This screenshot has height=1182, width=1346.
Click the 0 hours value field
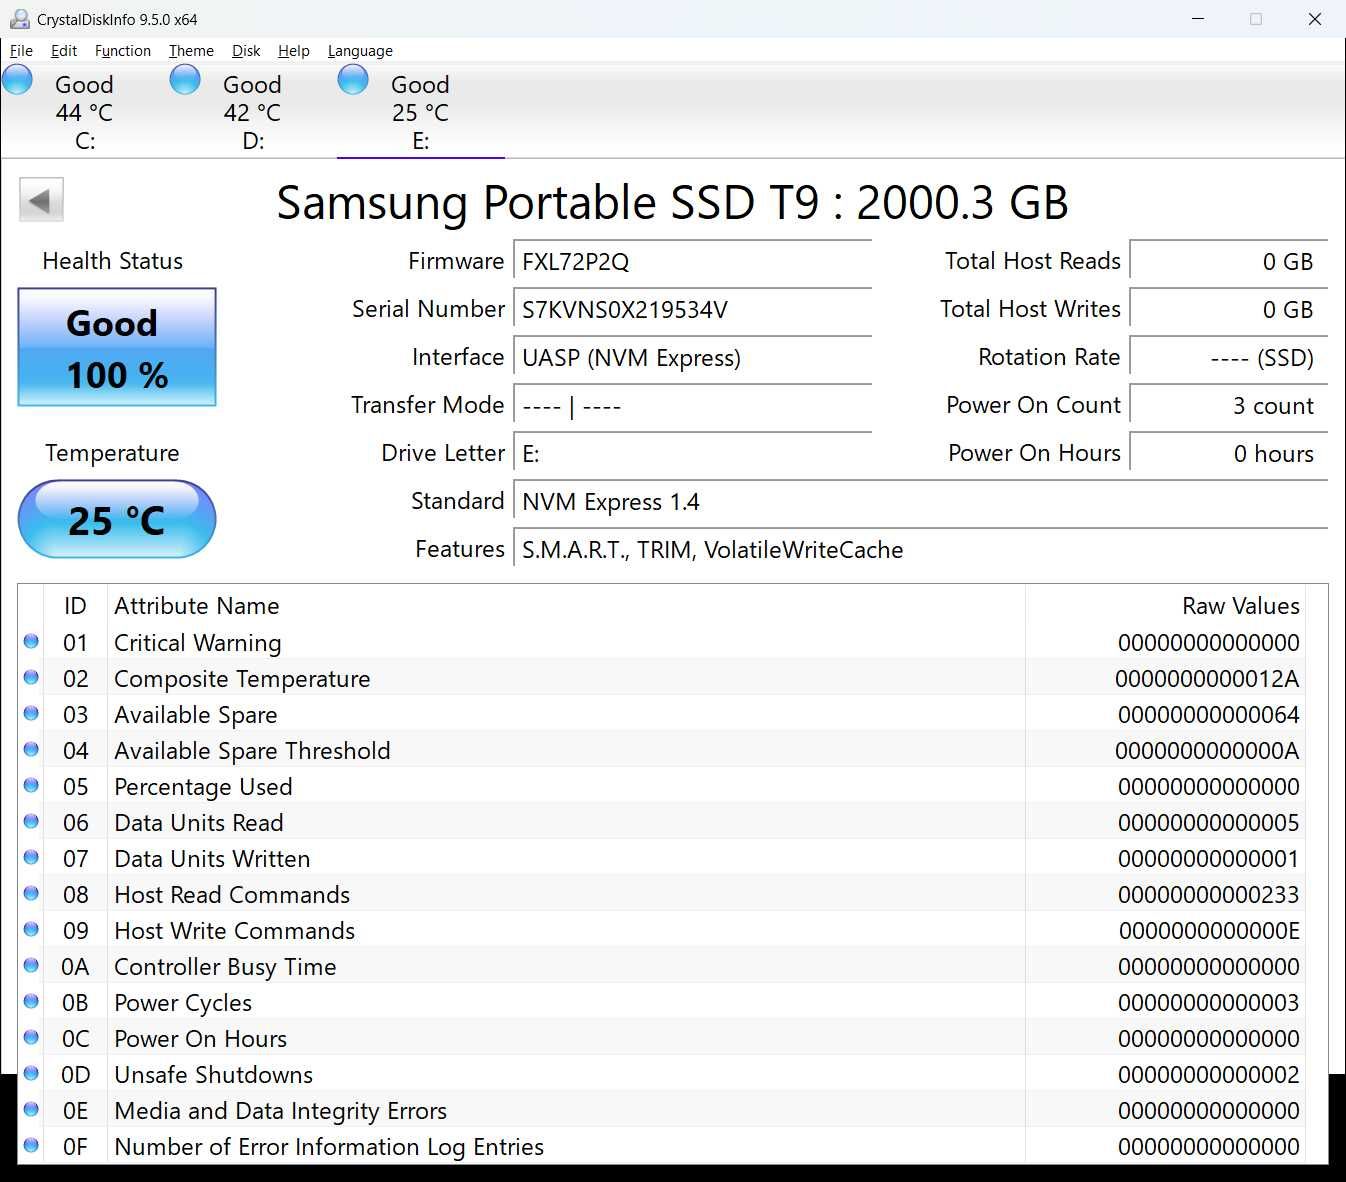pyautogui.click(x=1229, y=454)
